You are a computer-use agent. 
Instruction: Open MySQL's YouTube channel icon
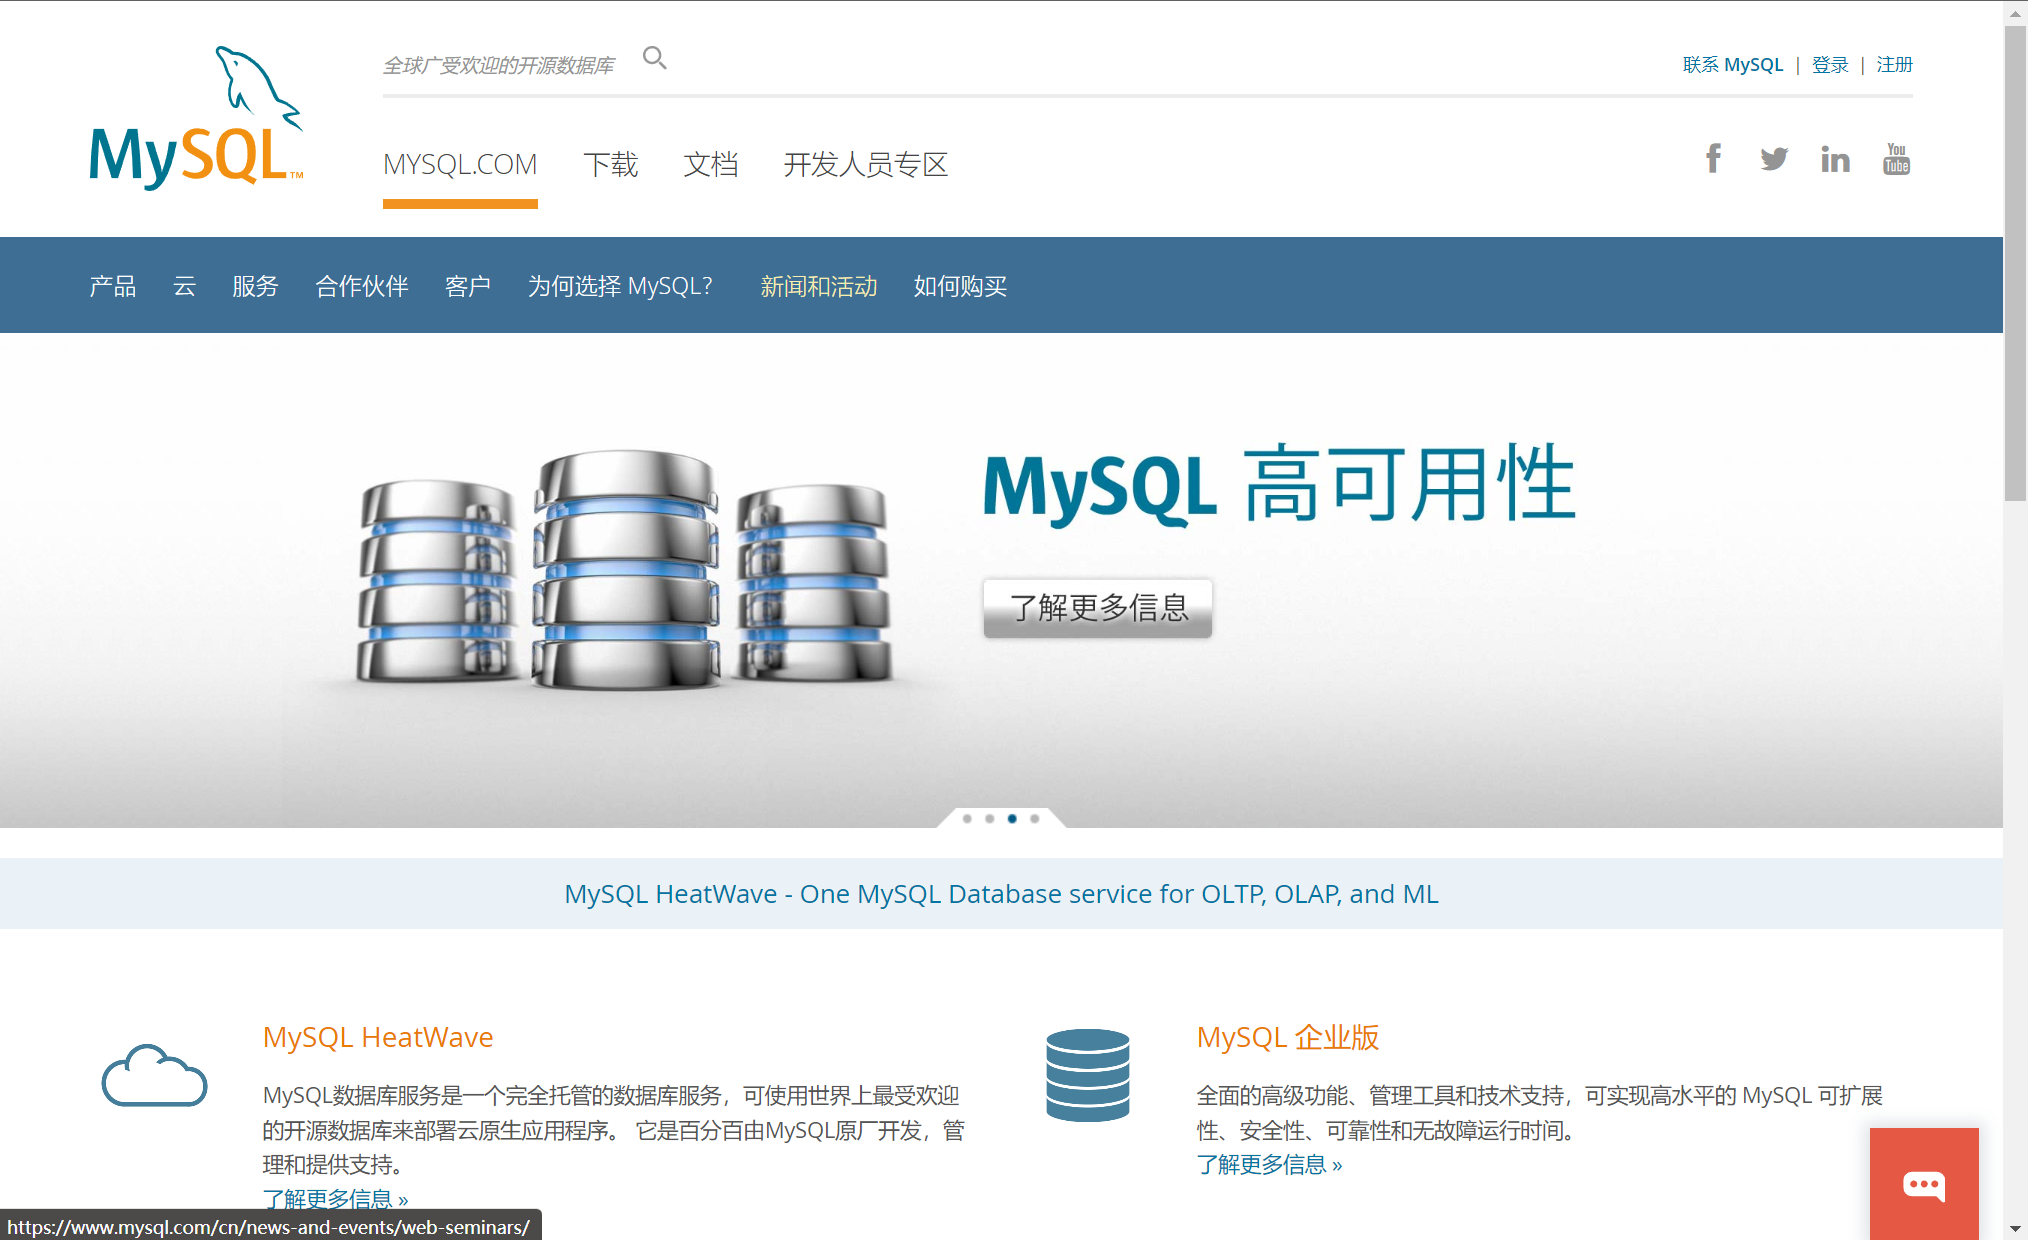1896,158
